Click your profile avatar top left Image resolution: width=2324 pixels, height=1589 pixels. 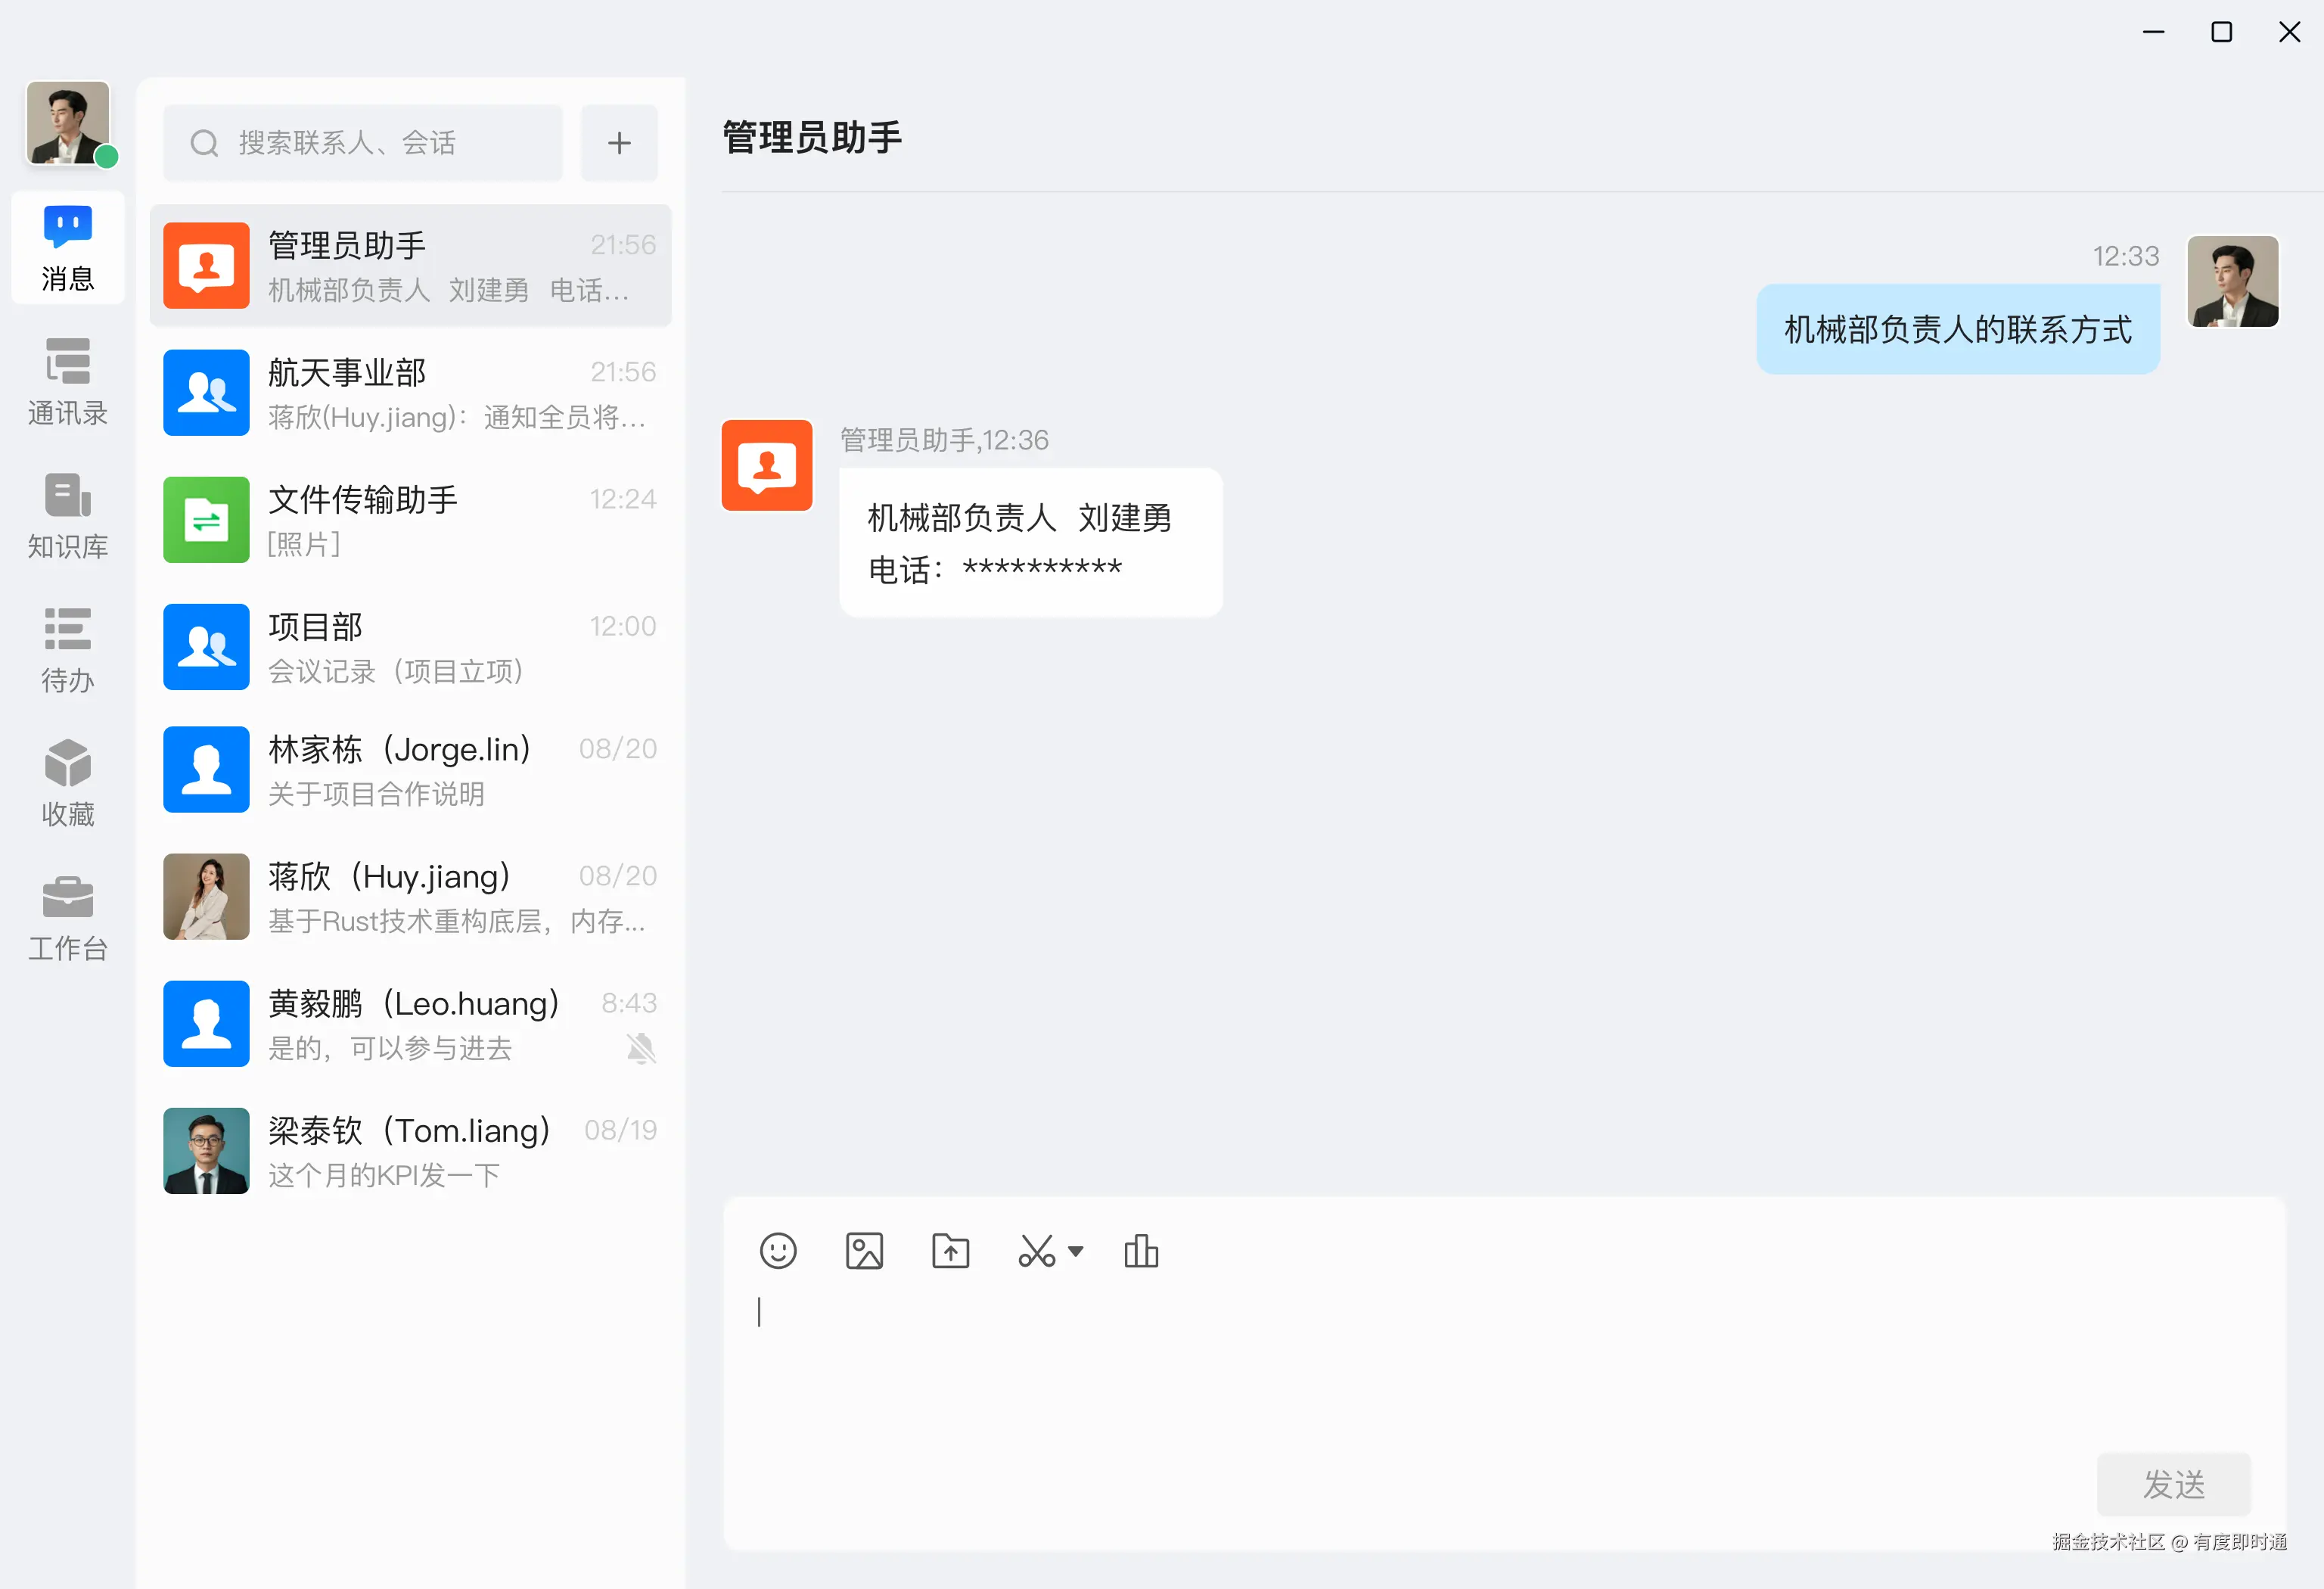pyautogui.click(x=68, y=122)
